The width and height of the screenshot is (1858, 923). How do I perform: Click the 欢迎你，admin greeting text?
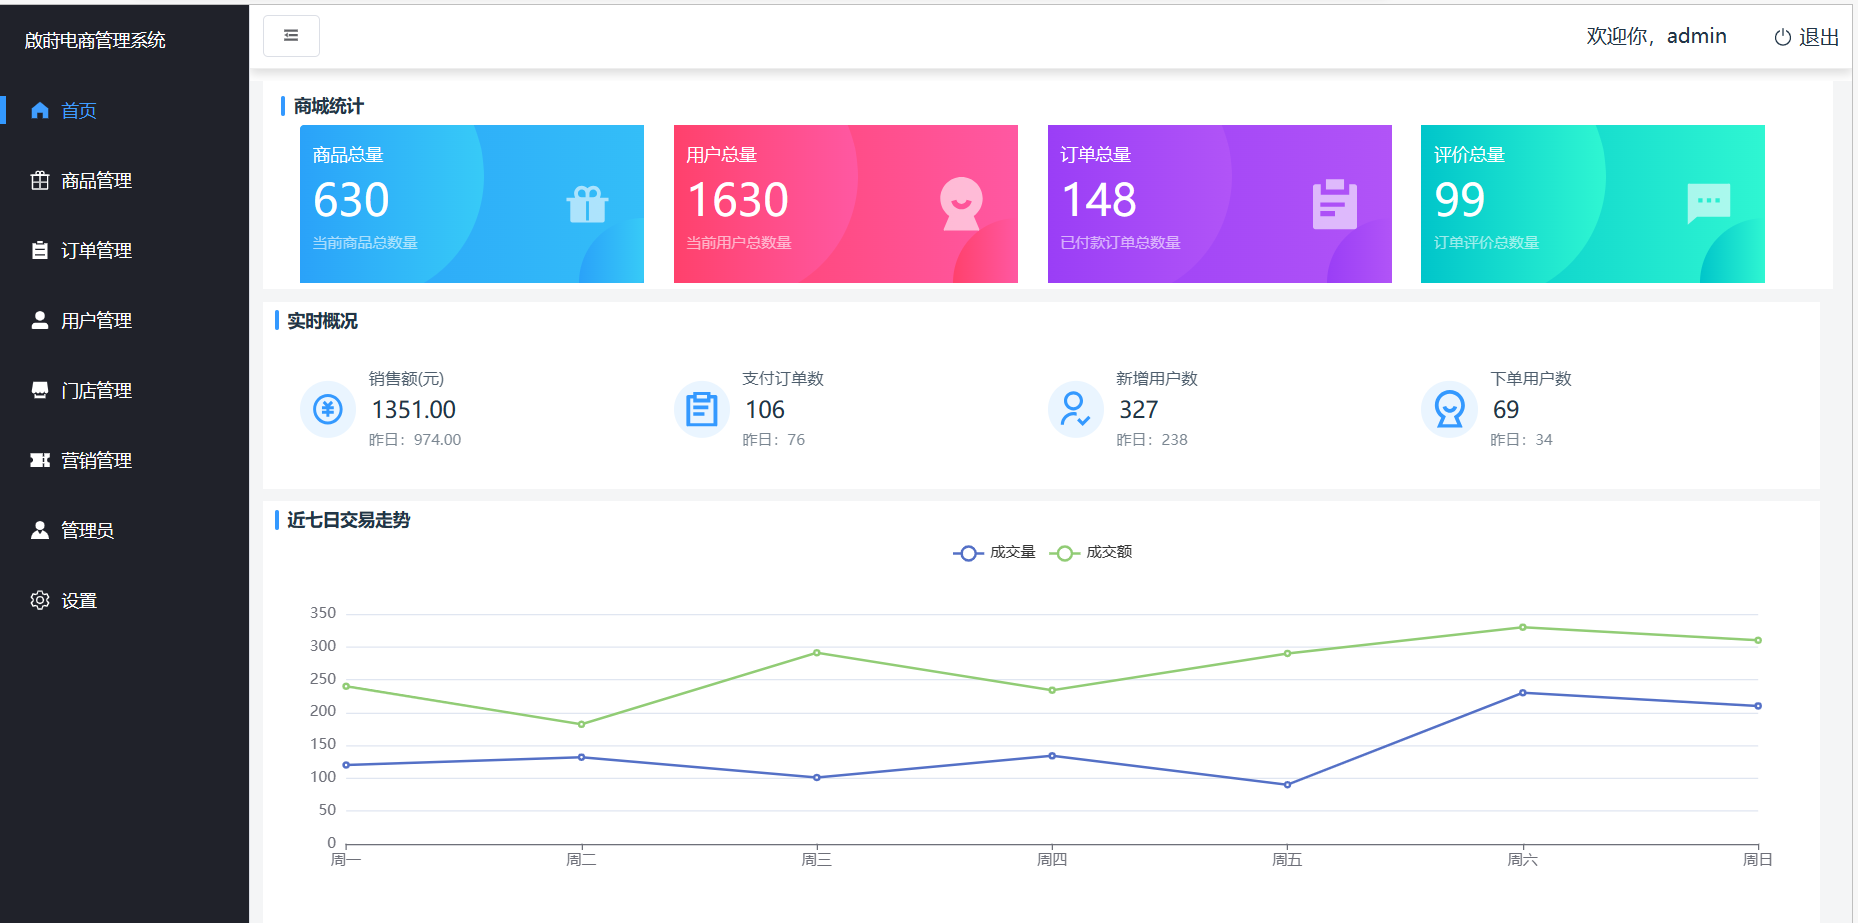click(1656, 36)
